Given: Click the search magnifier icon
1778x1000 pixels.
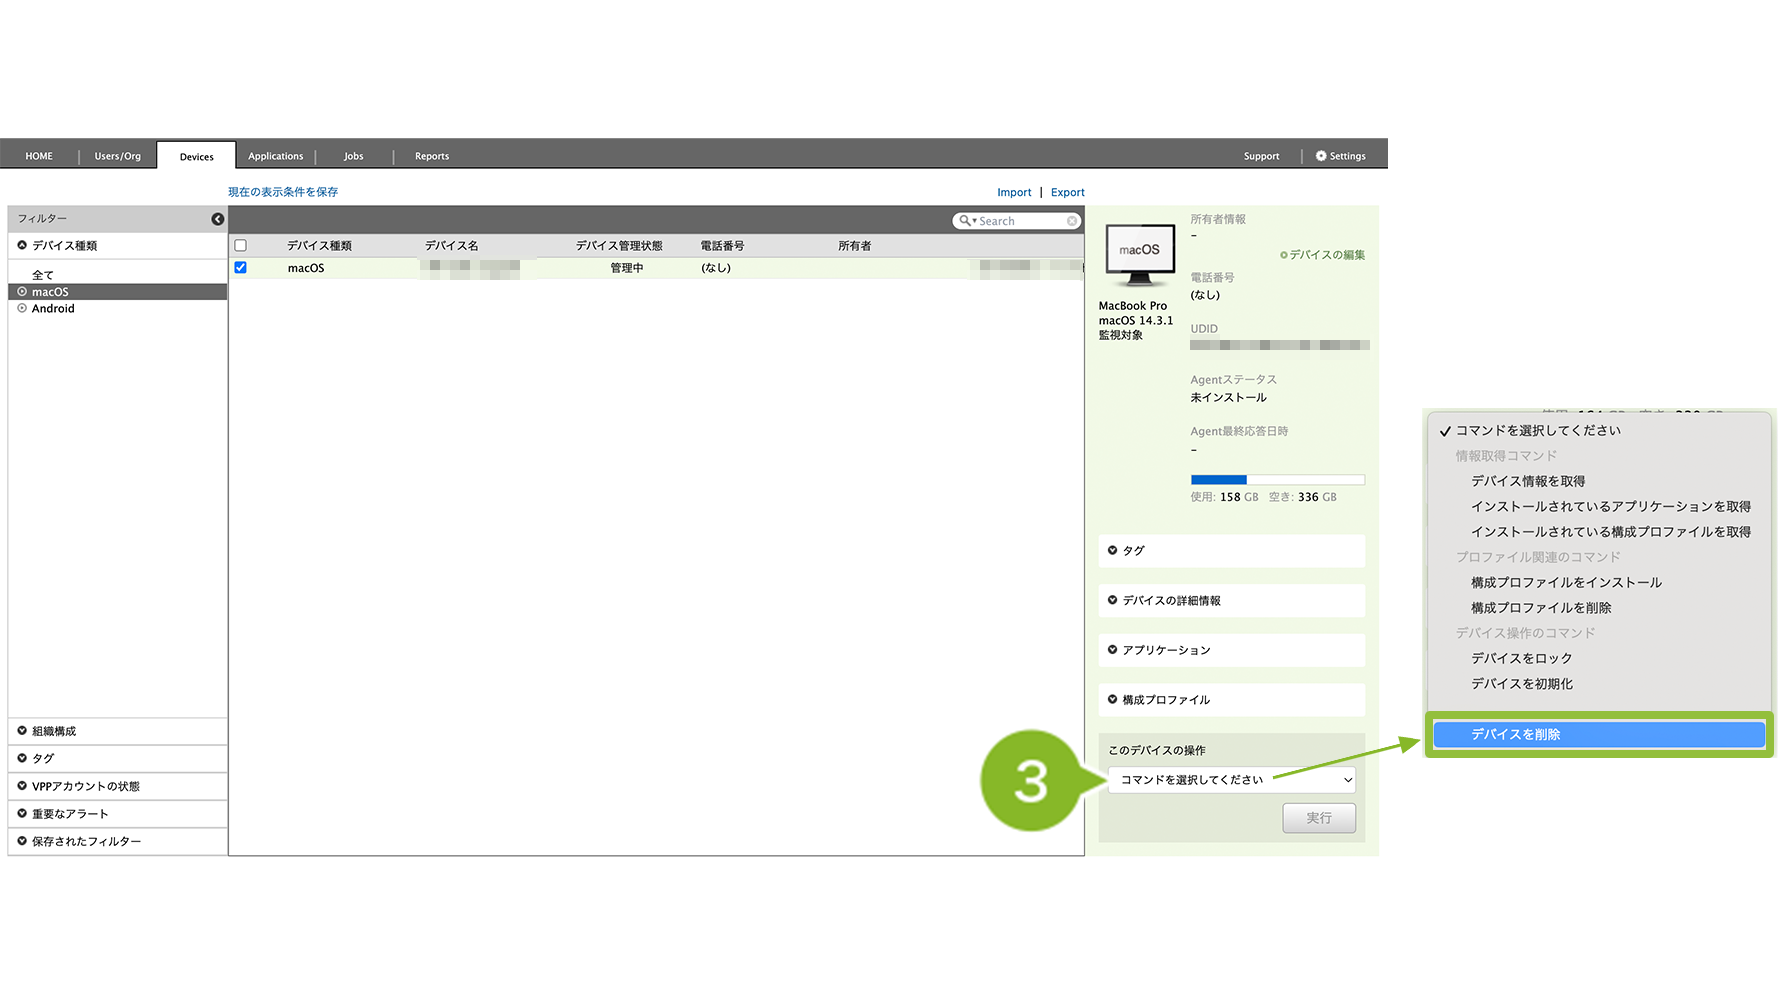Looking at the screenshot, I should coord(965,221).
